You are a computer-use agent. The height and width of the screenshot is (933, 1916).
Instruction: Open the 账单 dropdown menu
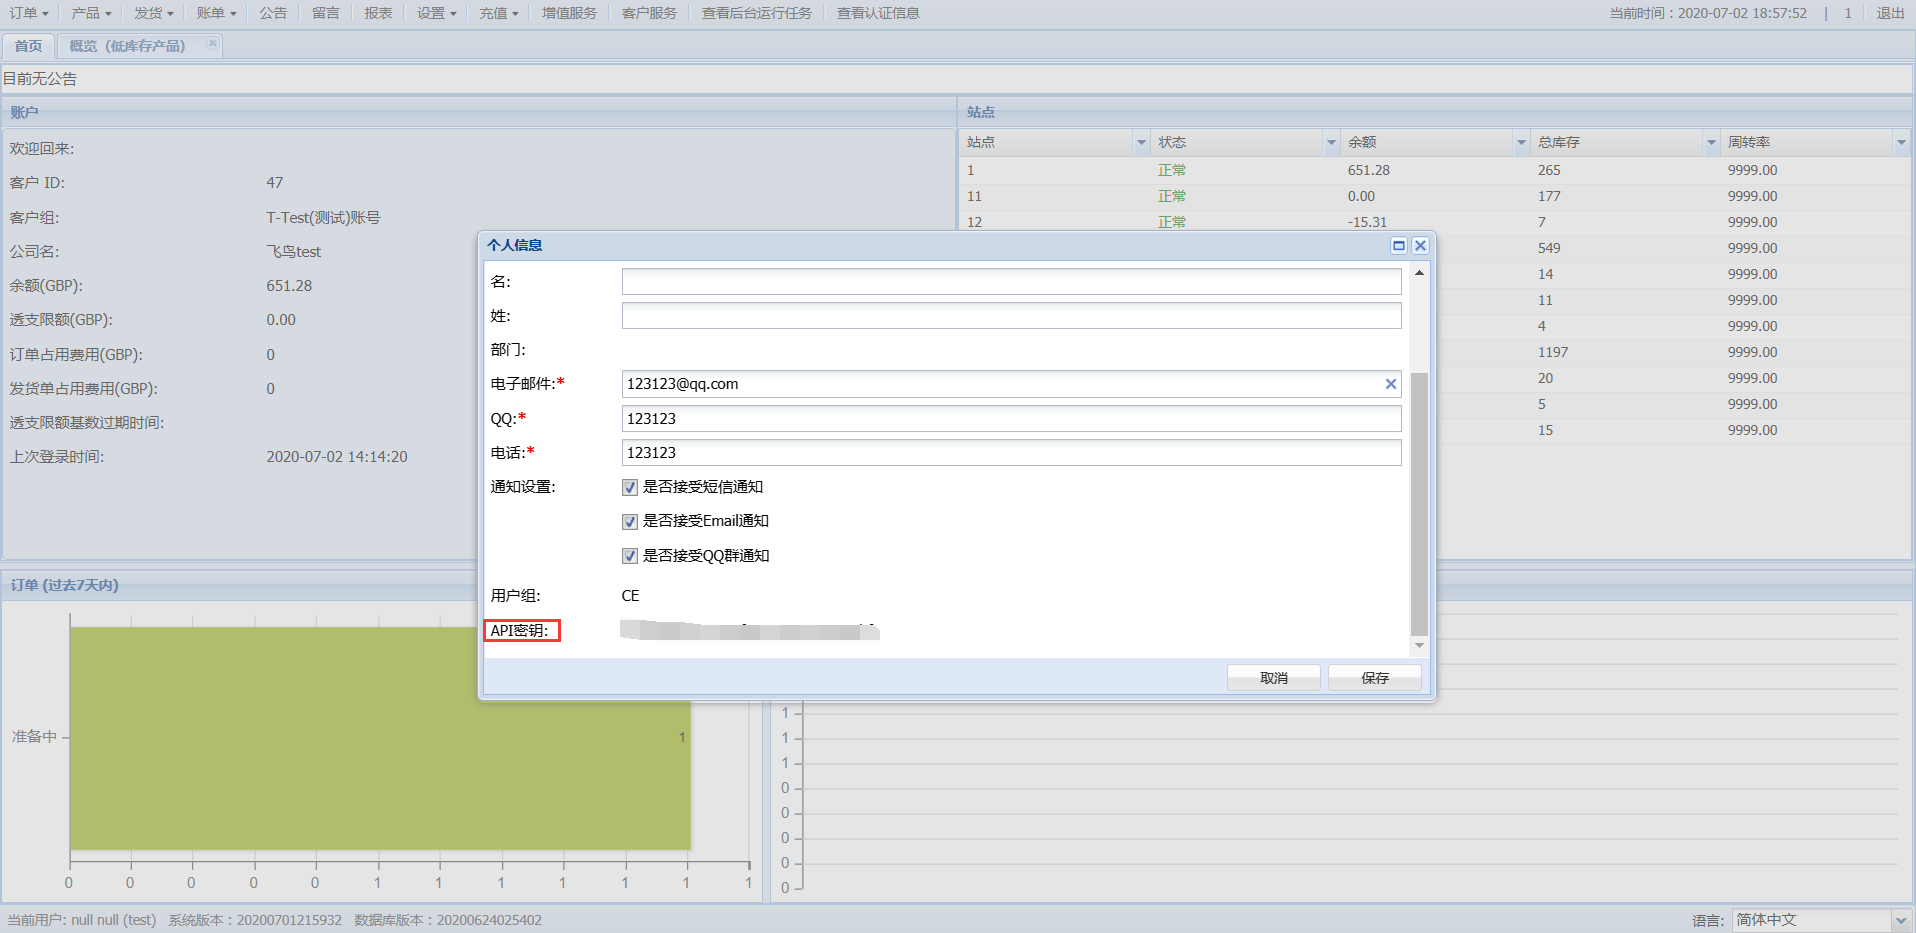point(216,13)
